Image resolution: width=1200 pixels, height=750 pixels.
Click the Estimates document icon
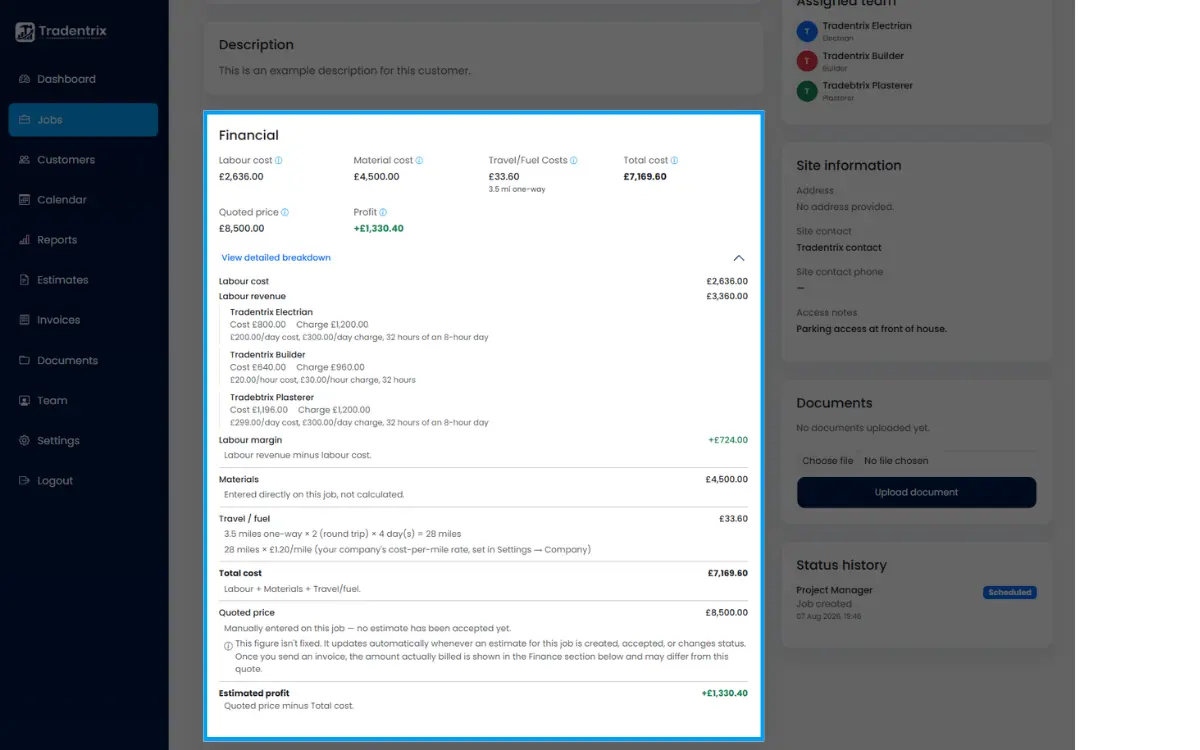[x=25, y=280]
